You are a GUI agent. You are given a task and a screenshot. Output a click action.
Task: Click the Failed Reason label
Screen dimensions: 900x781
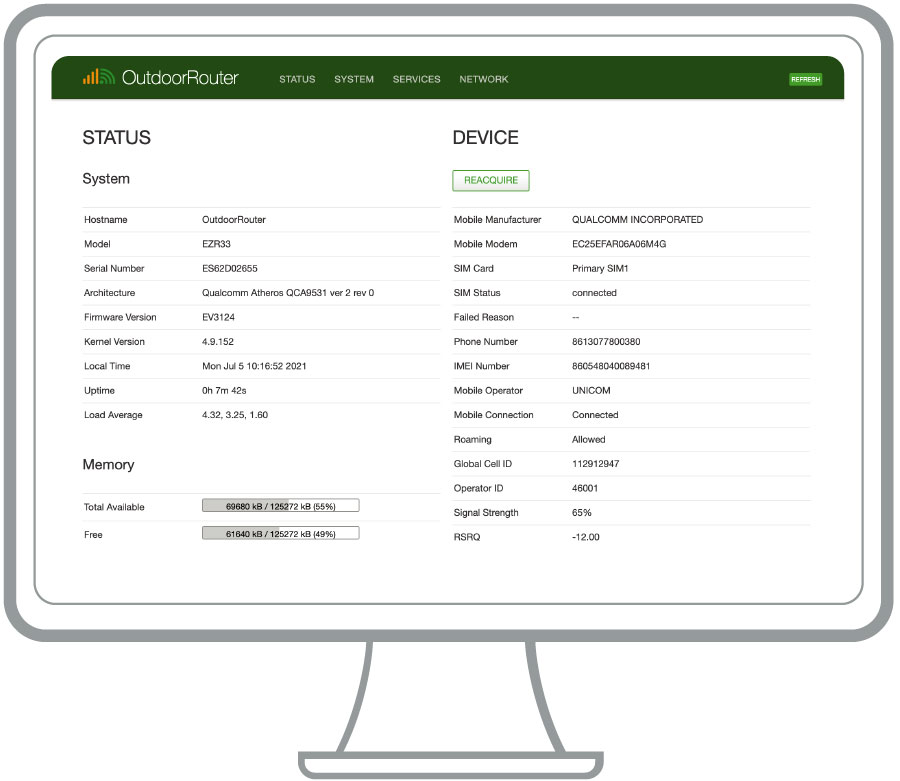[484, 317]
